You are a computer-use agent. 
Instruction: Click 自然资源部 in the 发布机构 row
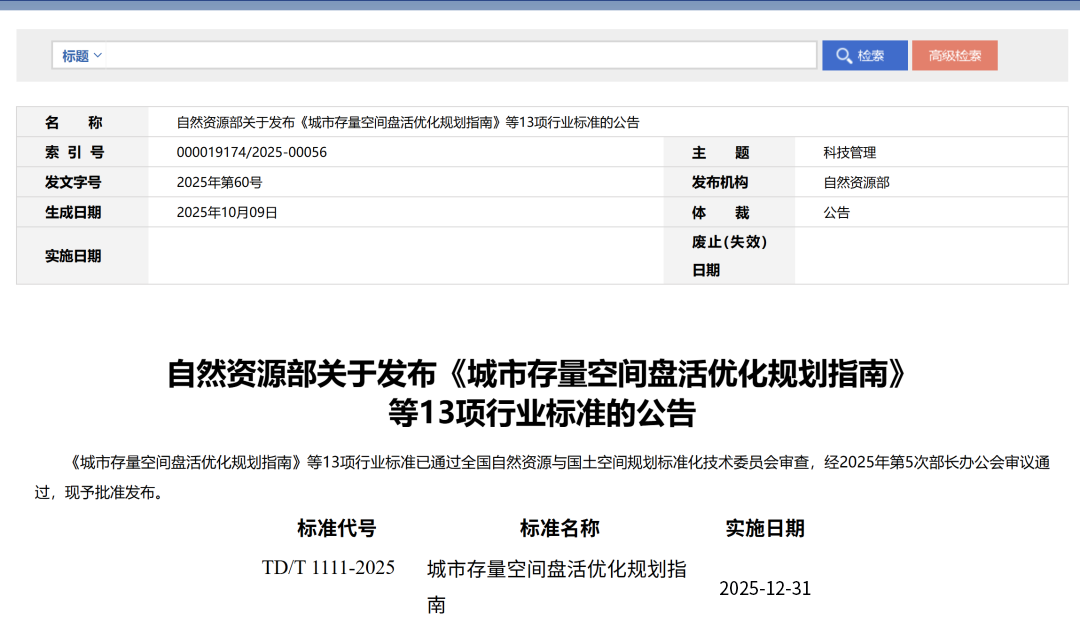tap(856, 182)
